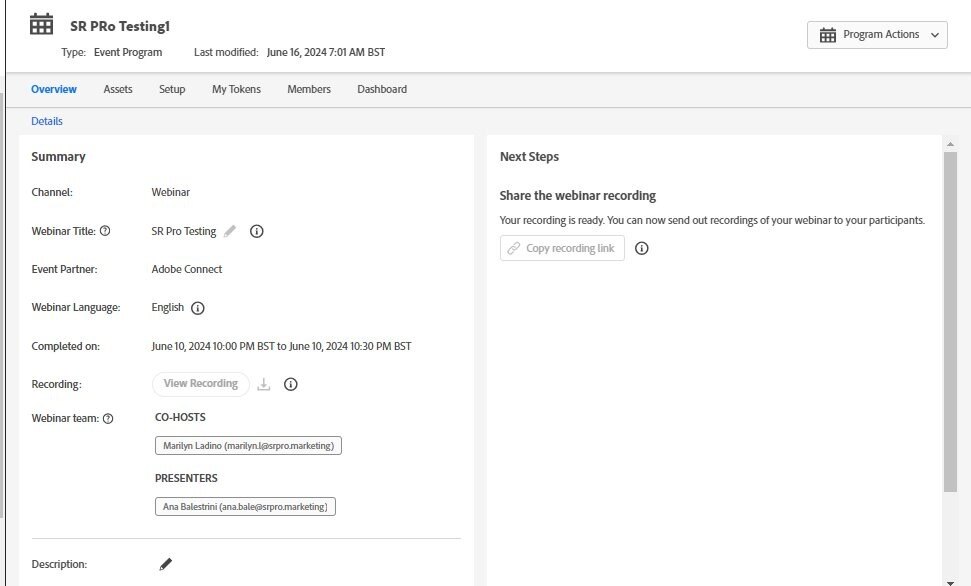Edit webinar title with pencil icon

coord(230,231)
